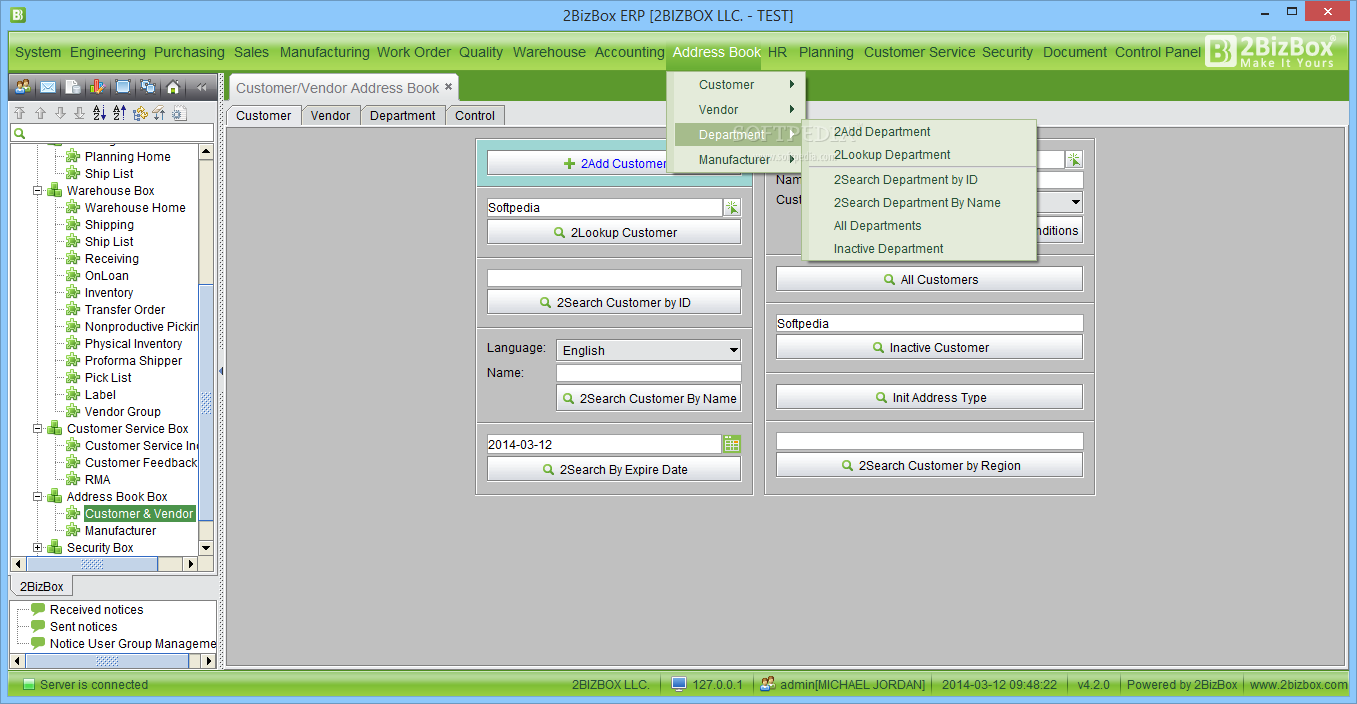This screenshot has height=704, width=1357.
Task: Click the document database icon
Action: tap(74, 87)
